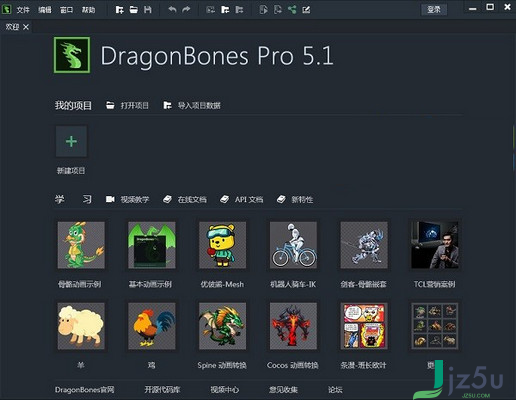The width and height of the screenshot is (516, 400).
Task: Open the 意见收集 feedback link
Action: tap(283, 389)
